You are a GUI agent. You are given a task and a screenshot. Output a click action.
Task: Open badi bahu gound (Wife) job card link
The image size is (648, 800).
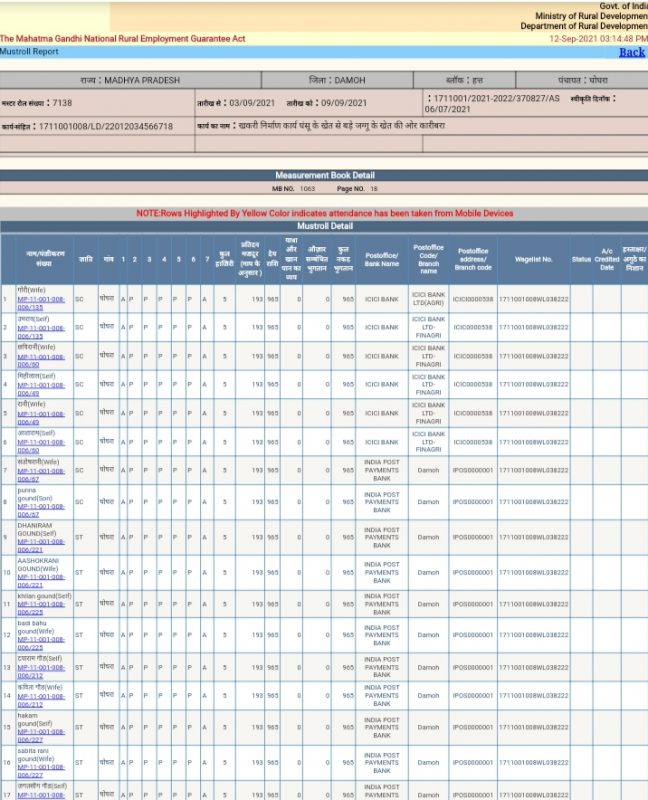pos(41,643)
